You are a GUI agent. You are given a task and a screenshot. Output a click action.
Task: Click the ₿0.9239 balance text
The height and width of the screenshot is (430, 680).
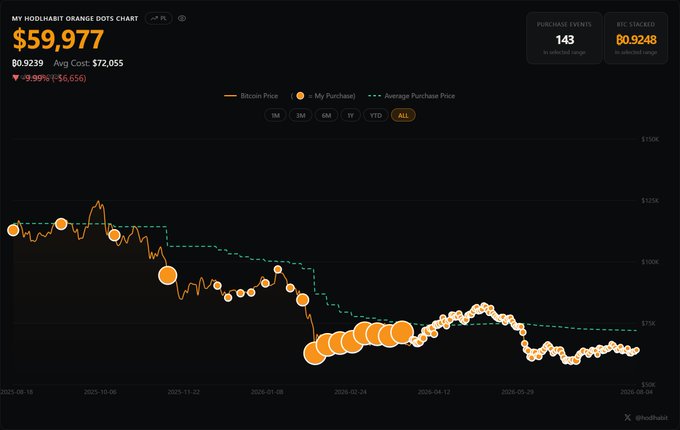28,63
